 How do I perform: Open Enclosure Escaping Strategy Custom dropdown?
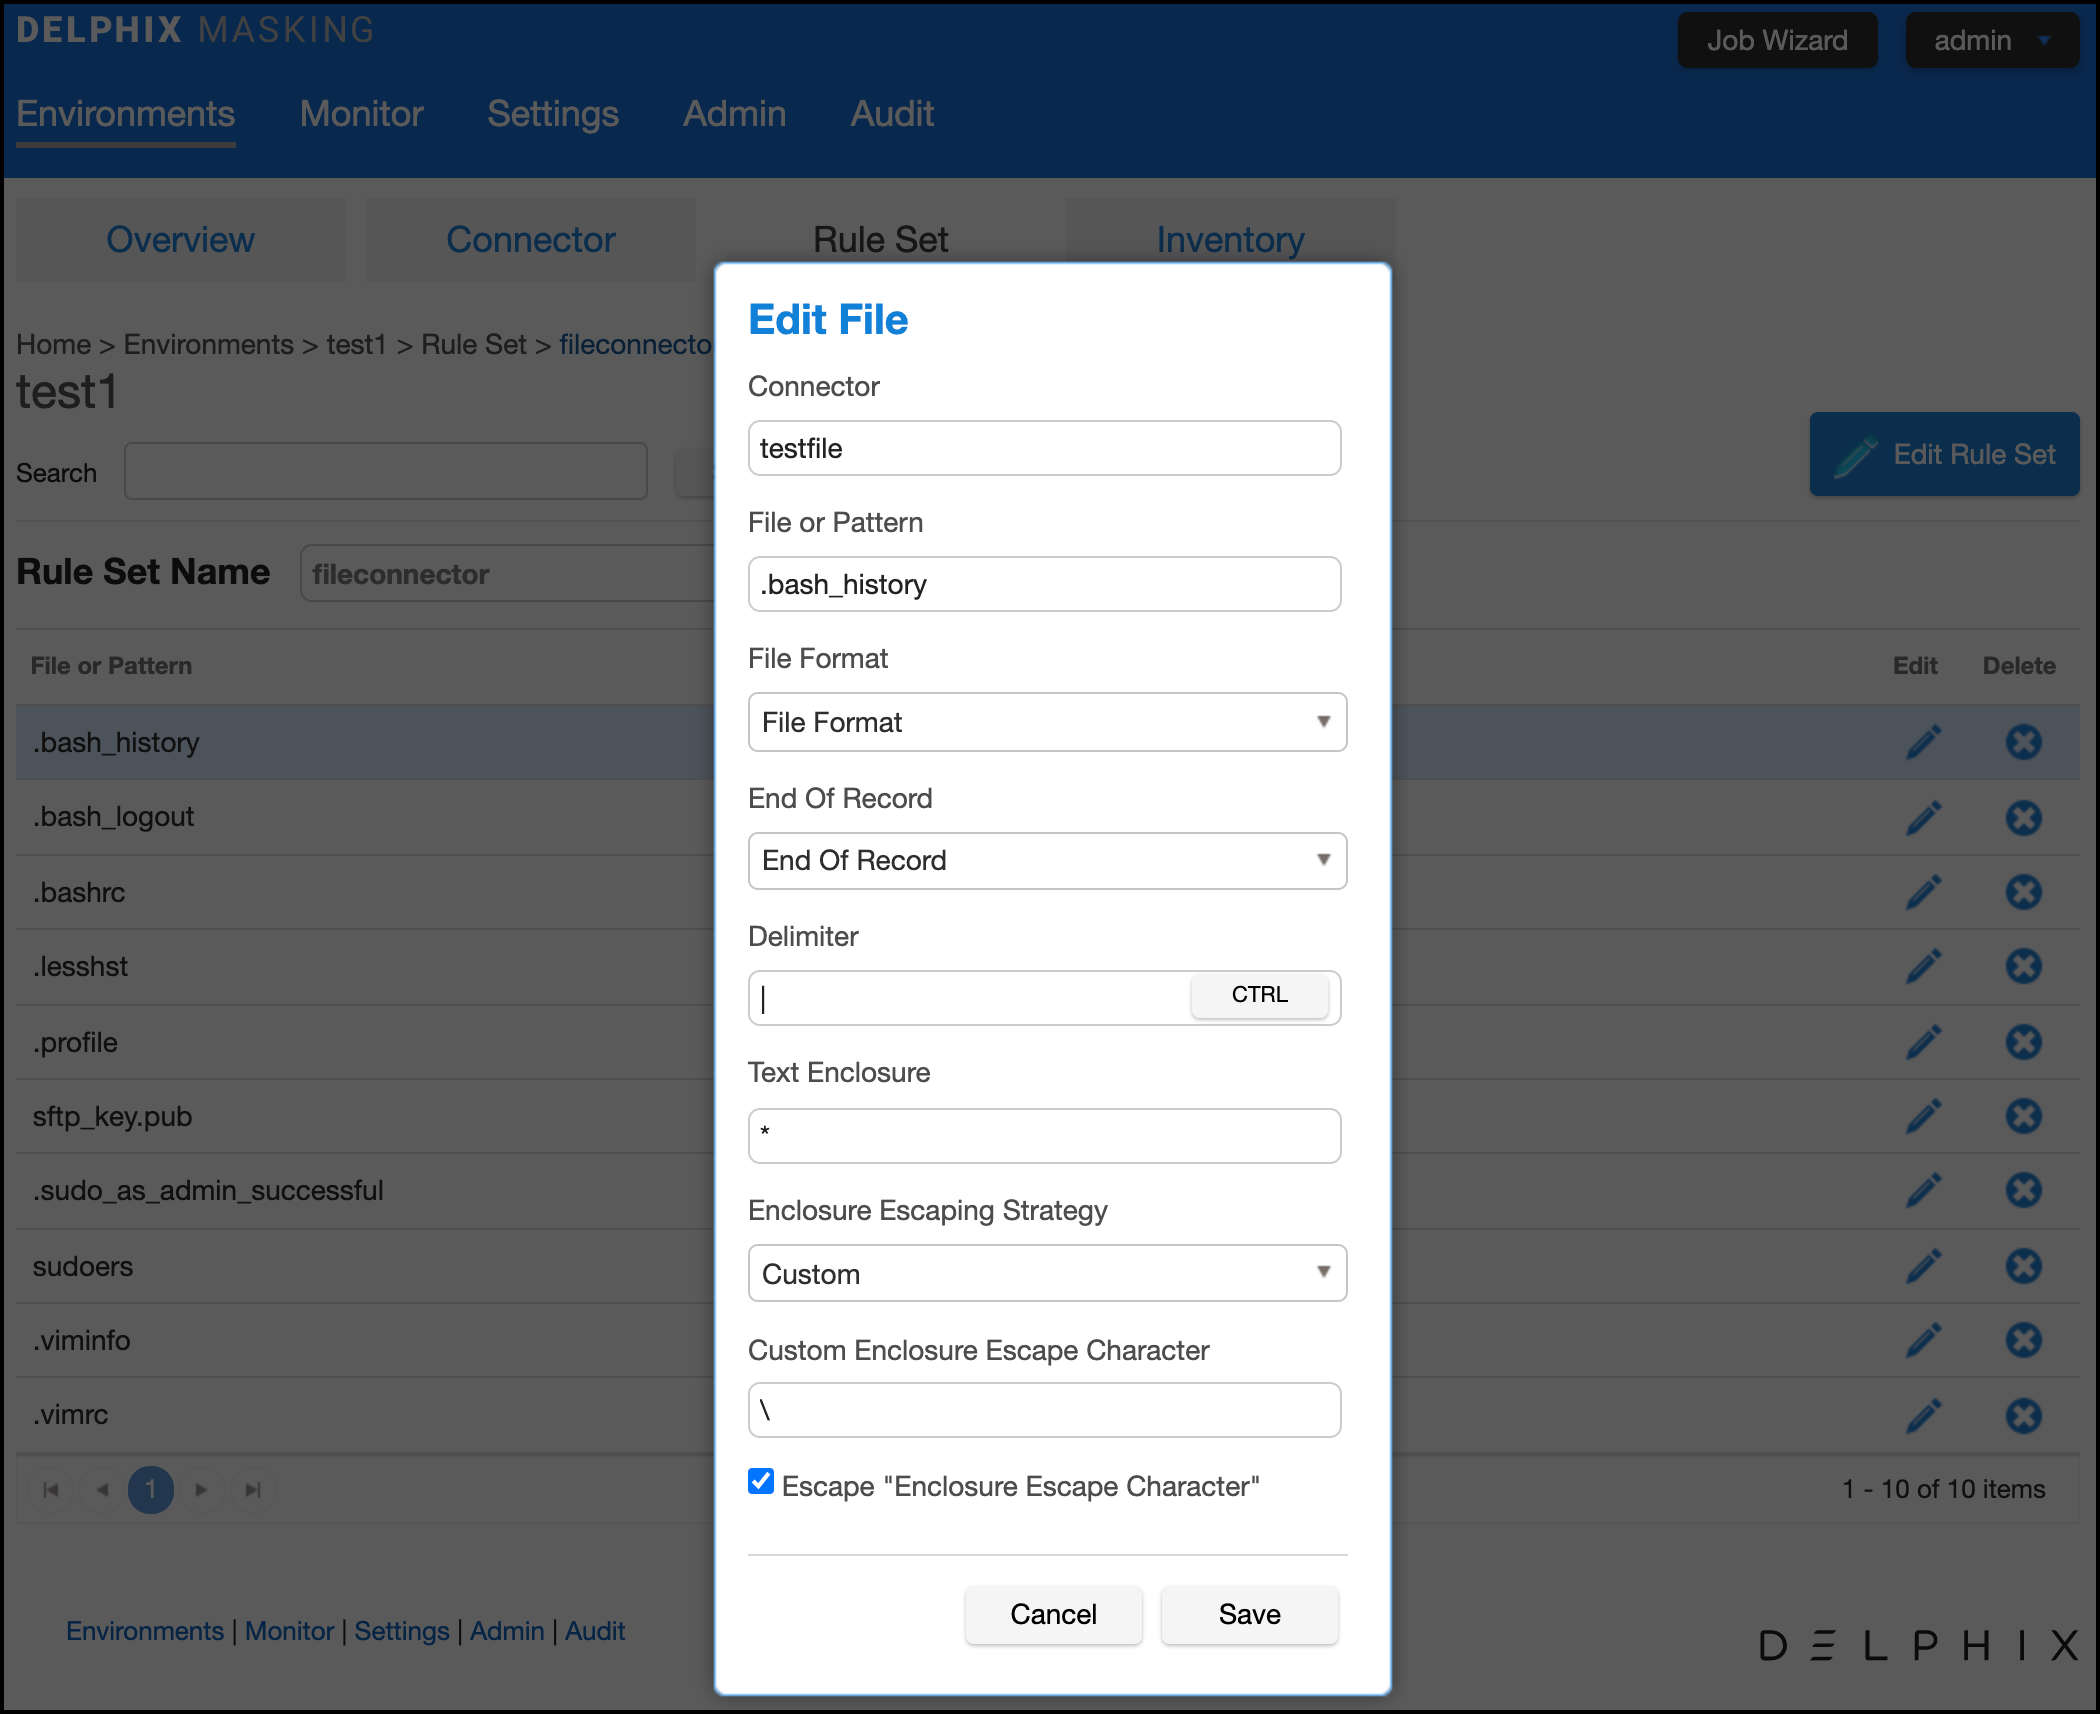1047,1274
